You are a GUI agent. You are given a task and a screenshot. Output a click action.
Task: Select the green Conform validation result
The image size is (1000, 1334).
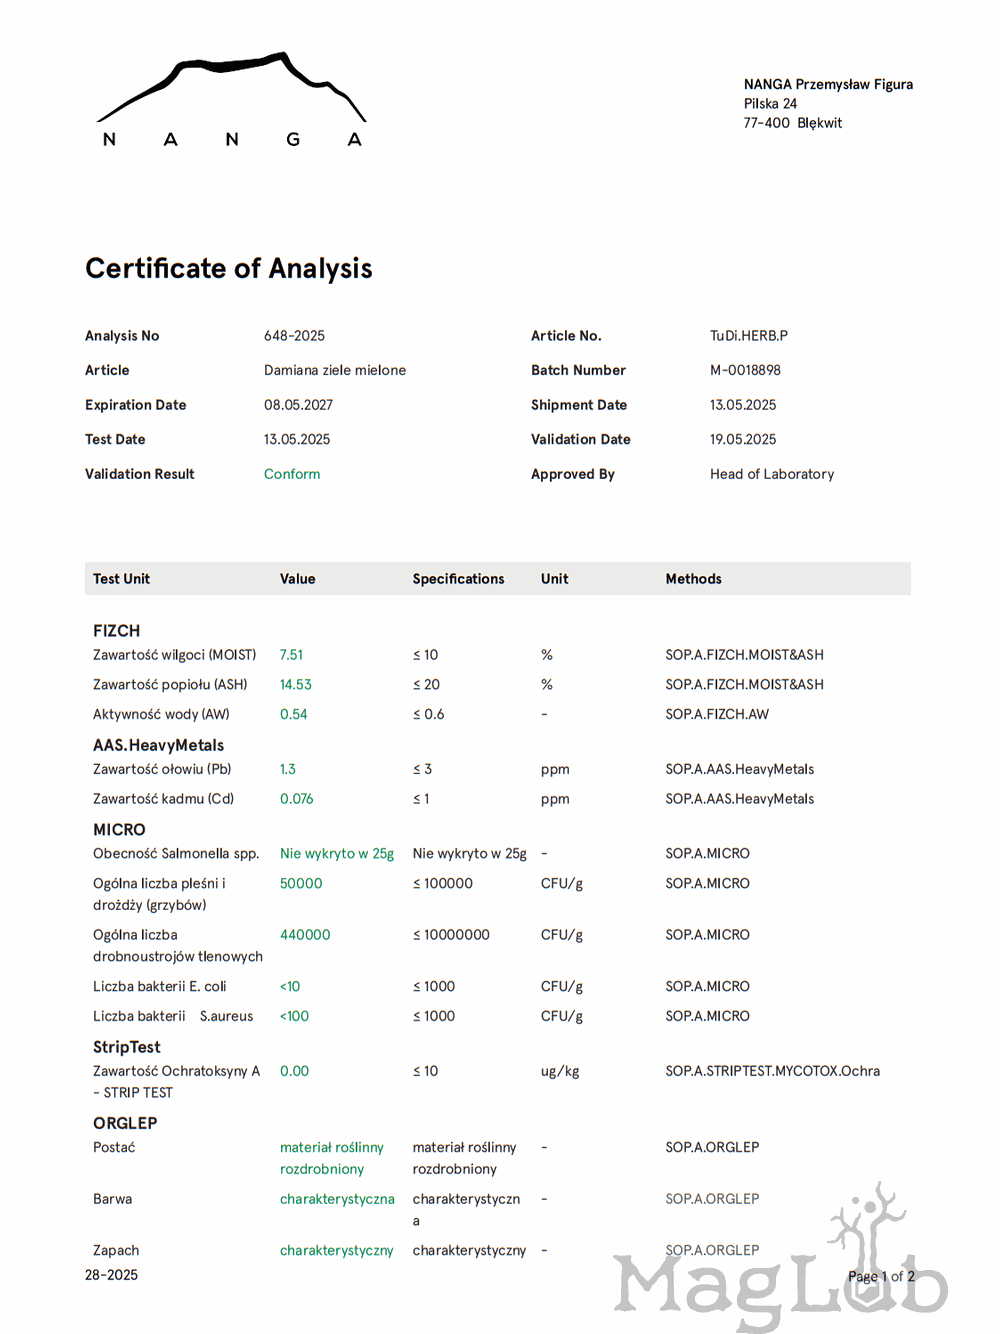tap(292, 474)
